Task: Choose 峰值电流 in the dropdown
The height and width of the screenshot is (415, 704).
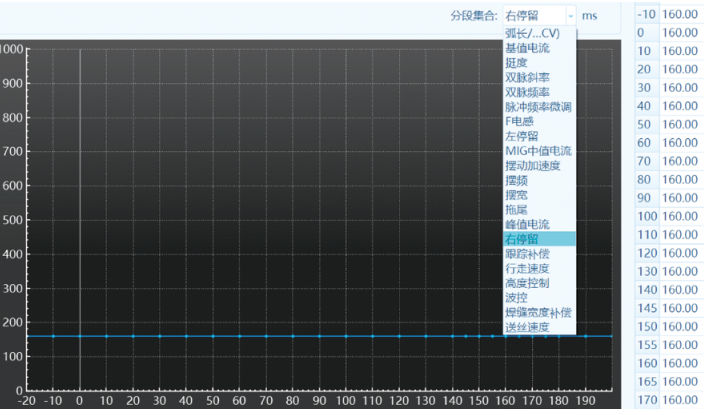Action: pos(526,225)
